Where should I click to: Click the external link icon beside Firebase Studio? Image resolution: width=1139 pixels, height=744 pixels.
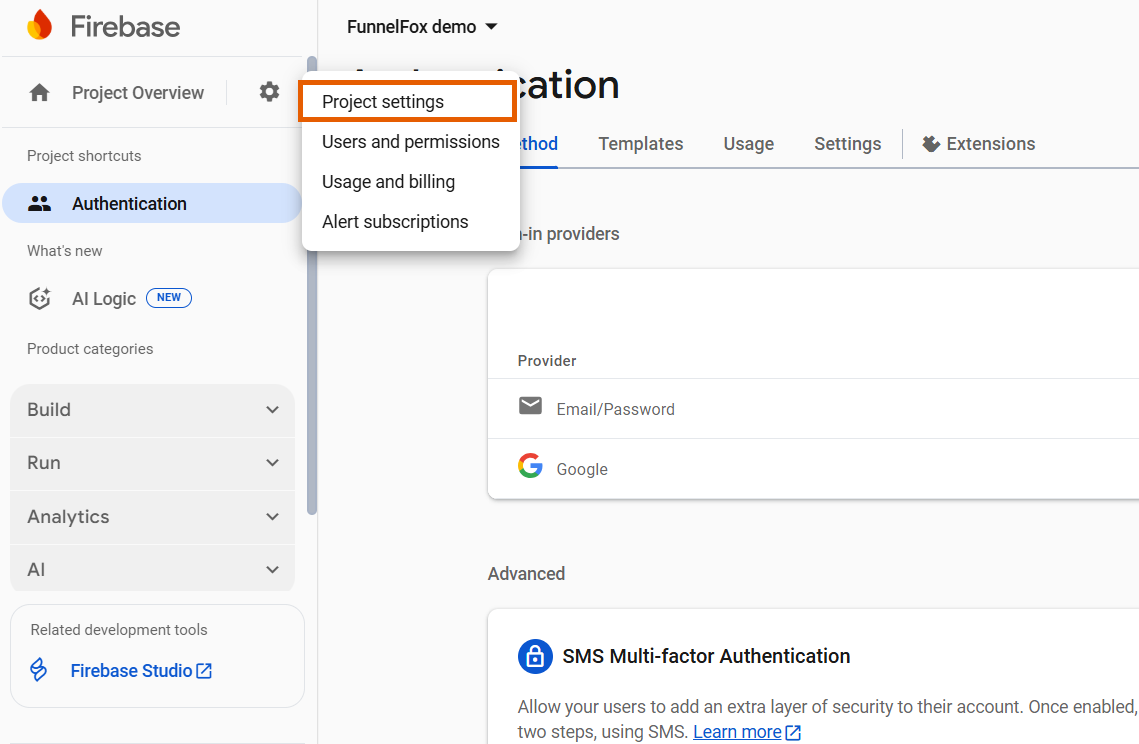204,671
